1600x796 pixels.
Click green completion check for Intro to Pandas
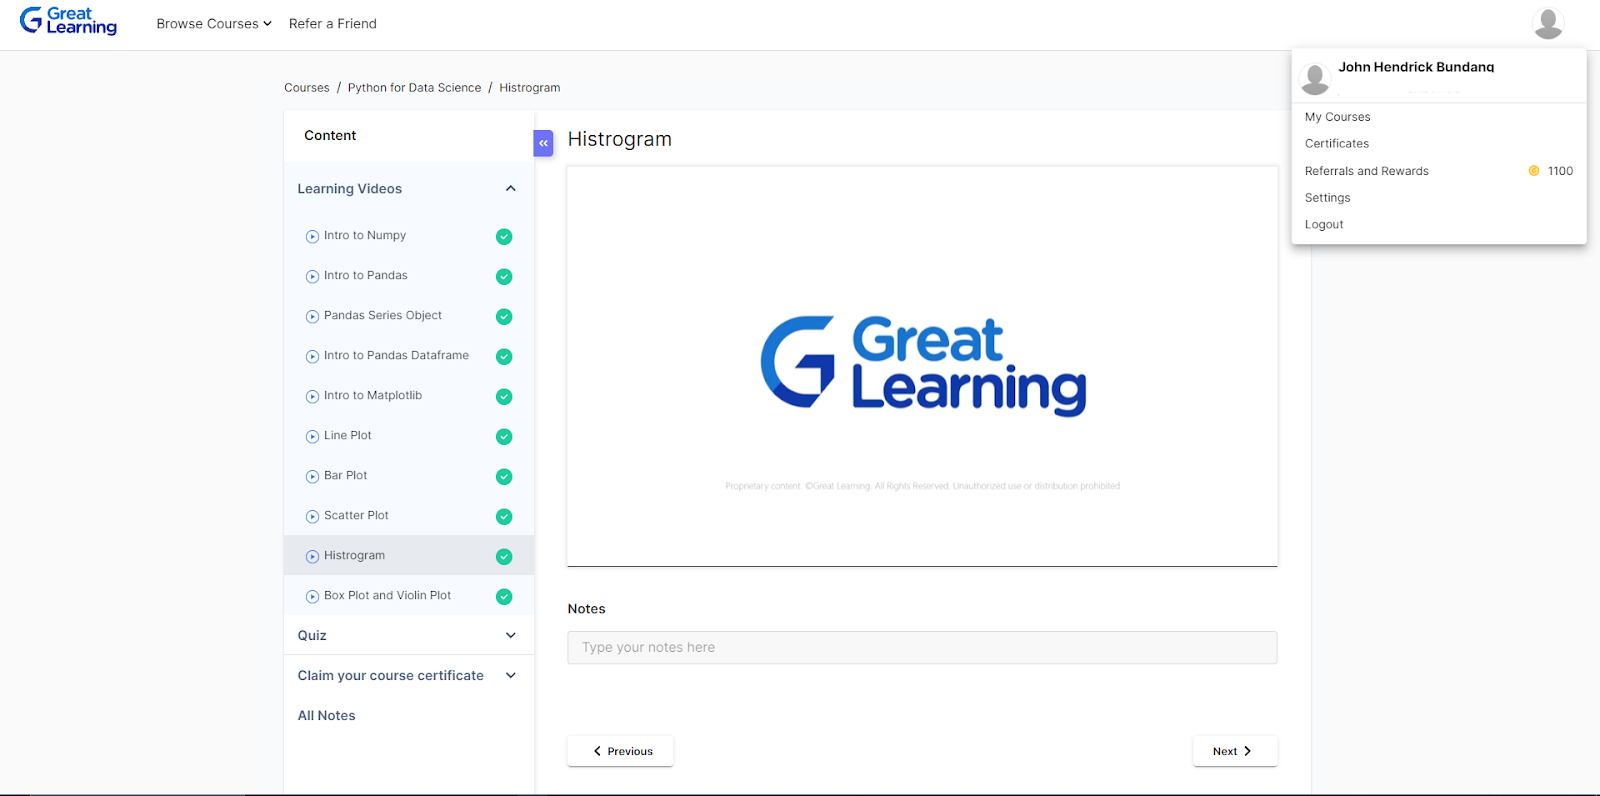coord(504,277)
